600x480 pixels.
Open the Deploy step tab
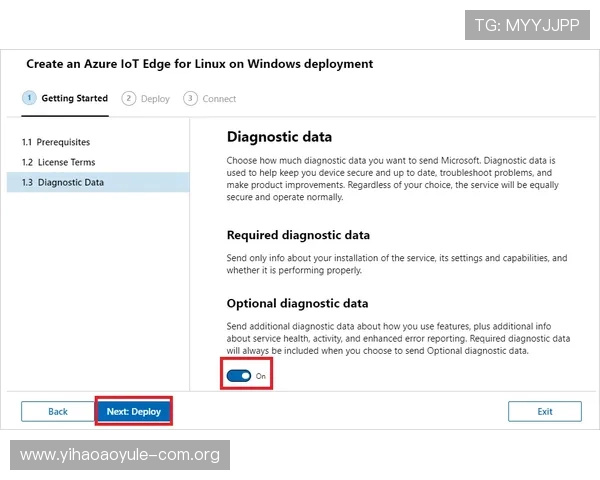coord(145,98)
